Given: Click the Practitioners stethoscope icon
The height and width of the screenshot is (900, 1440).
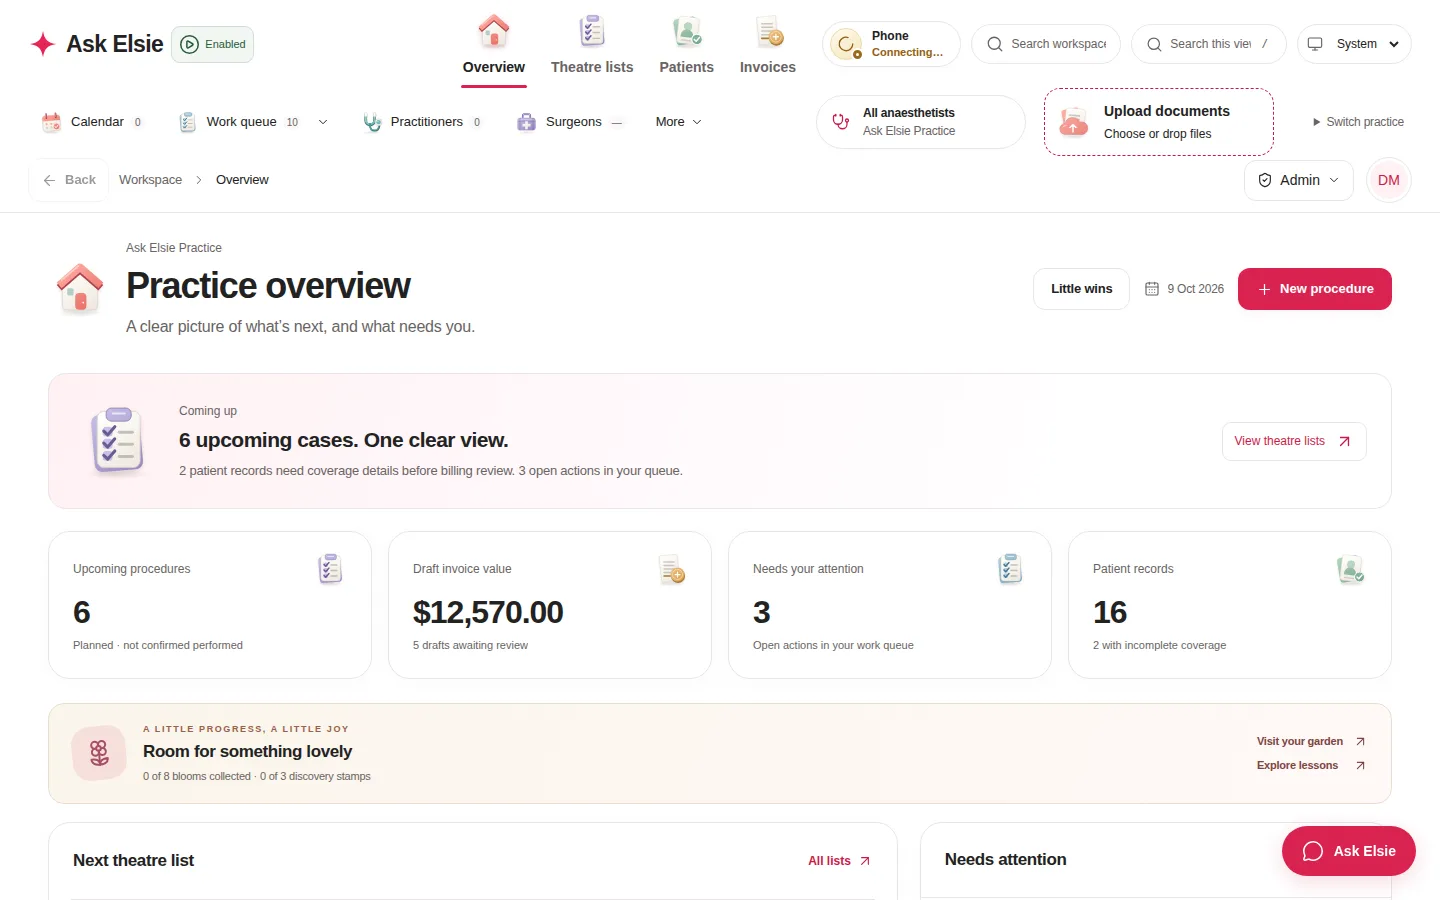Looking at the screenshot, I should tap(372, 122).
